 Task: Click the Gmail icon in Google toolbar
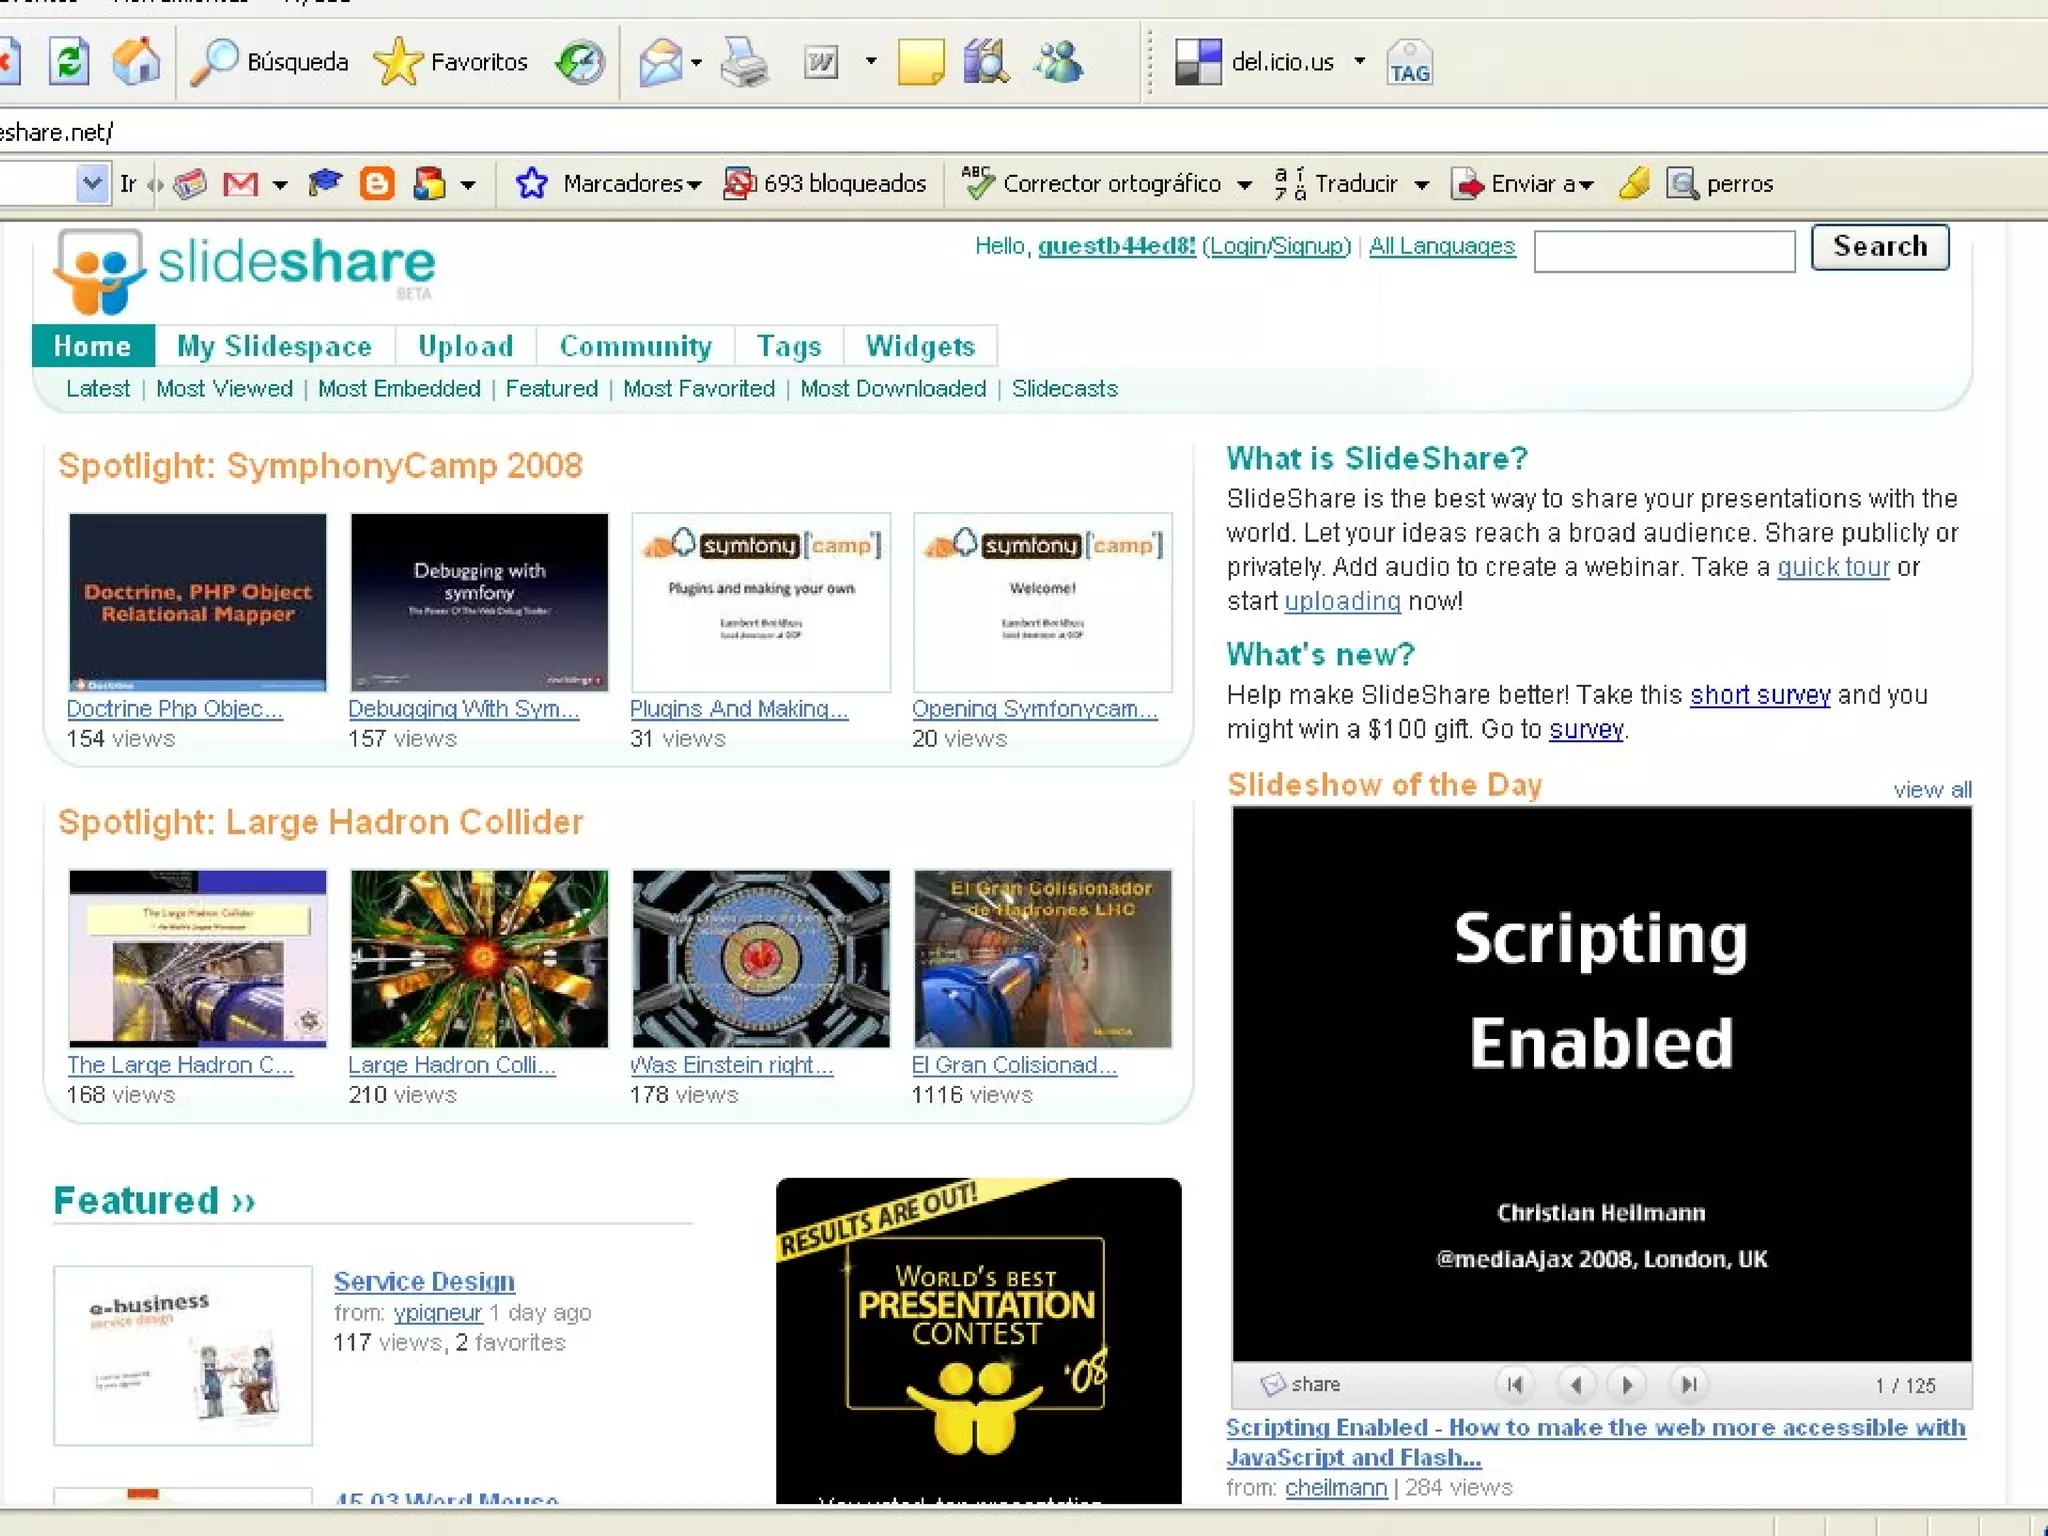point(240,184)
